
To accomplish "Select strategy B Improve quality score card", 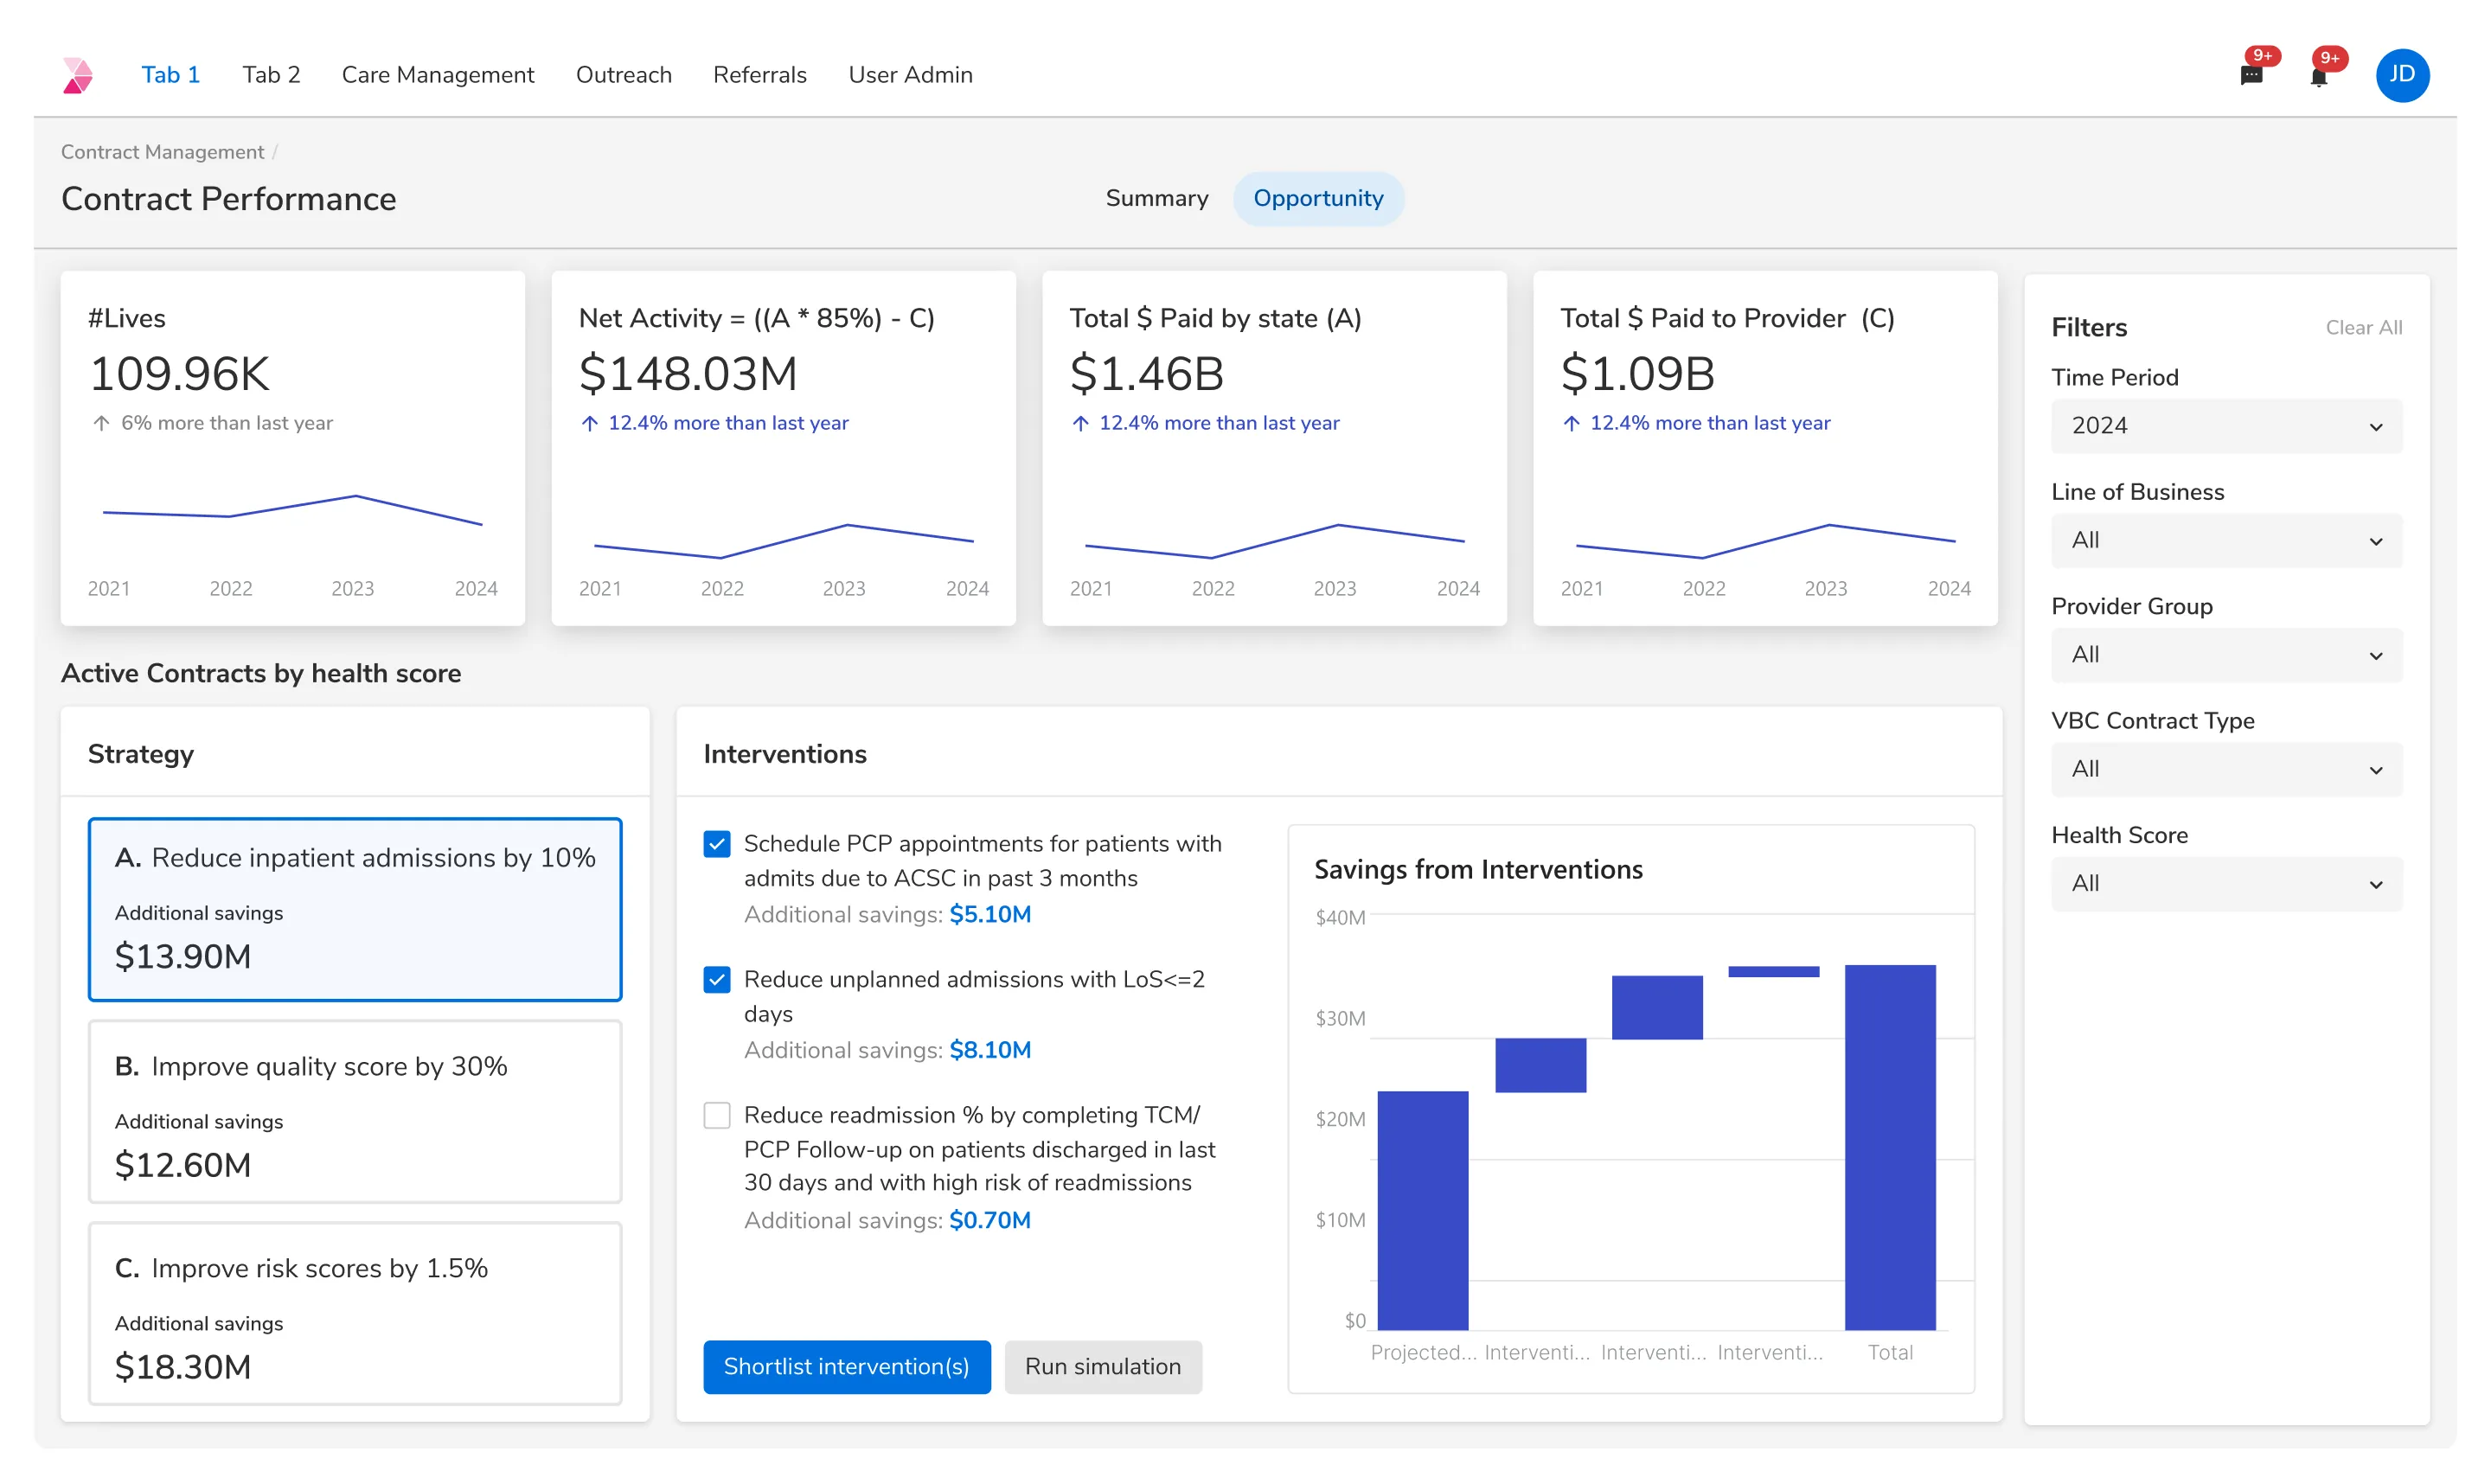I will point(355,1111).
